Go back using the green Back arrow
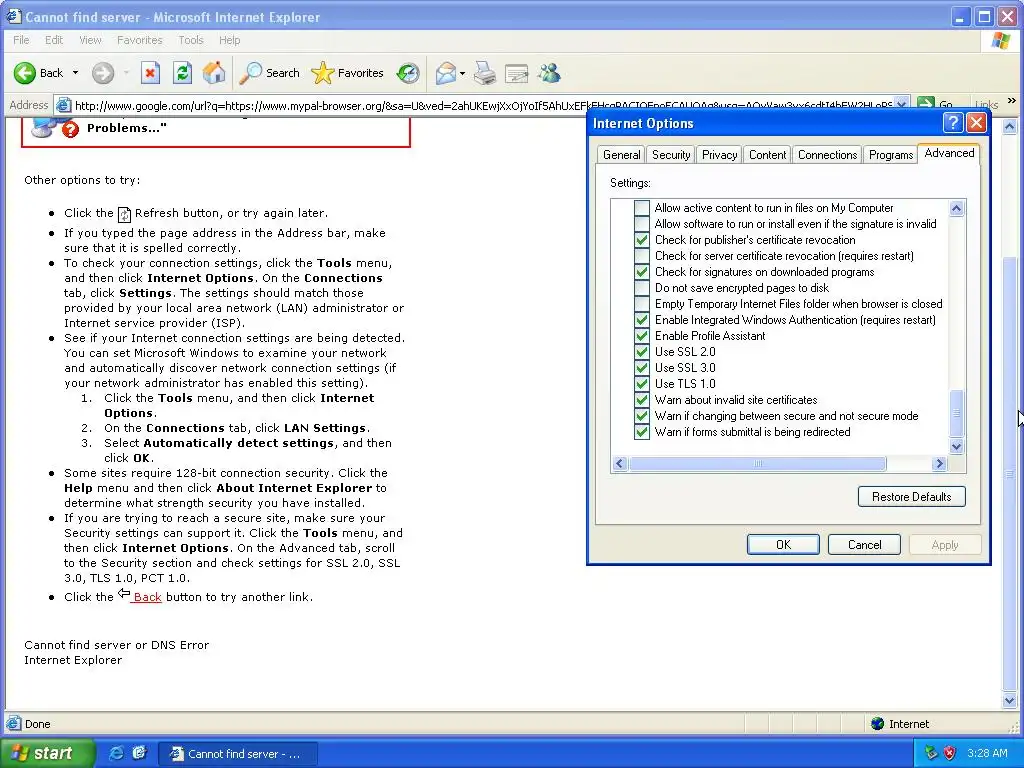1024x768 pixels. click(25, 73)
